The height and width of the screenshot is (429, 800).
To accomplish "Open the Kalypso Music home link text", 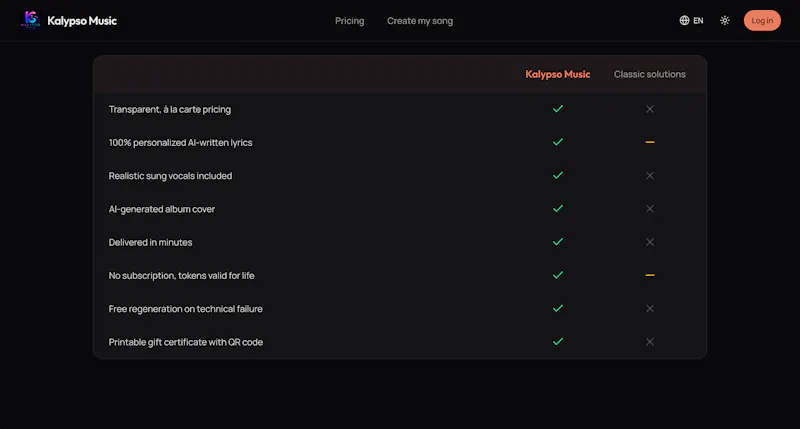I will point(82,21).
